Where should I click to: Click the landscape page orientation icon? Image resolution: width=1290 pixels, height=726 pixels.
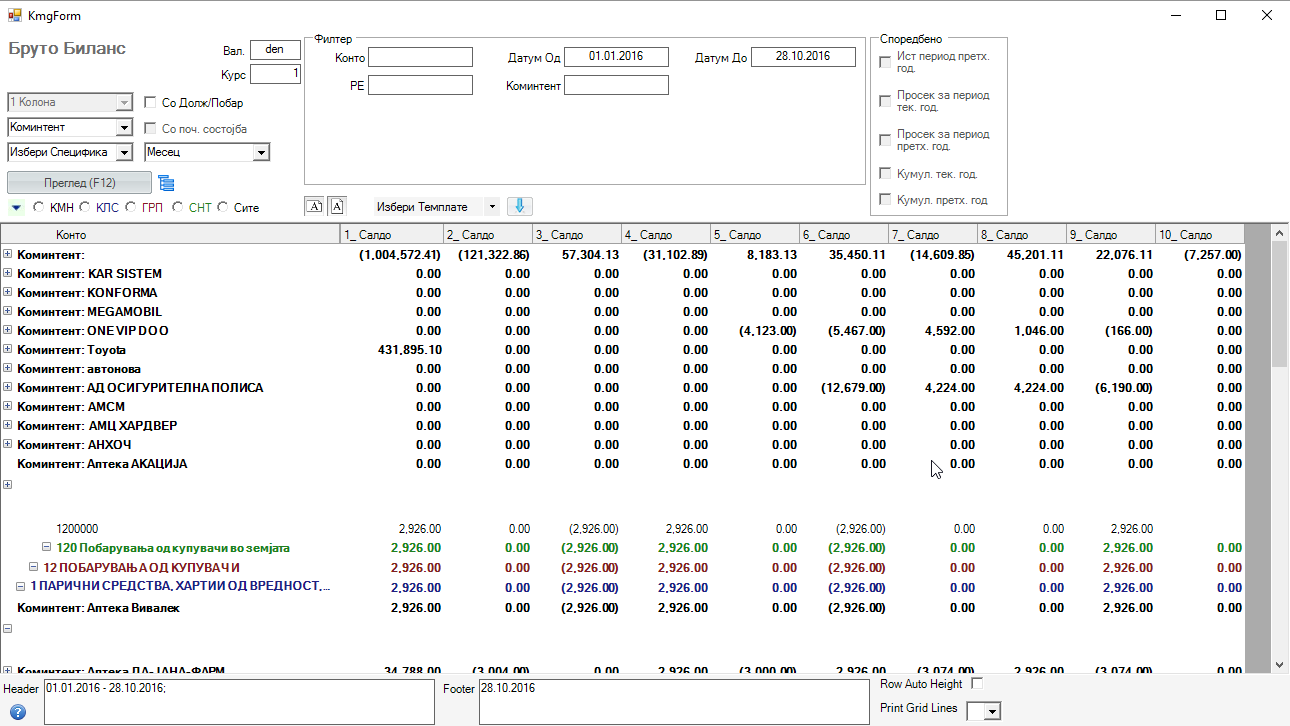(314, 206)
